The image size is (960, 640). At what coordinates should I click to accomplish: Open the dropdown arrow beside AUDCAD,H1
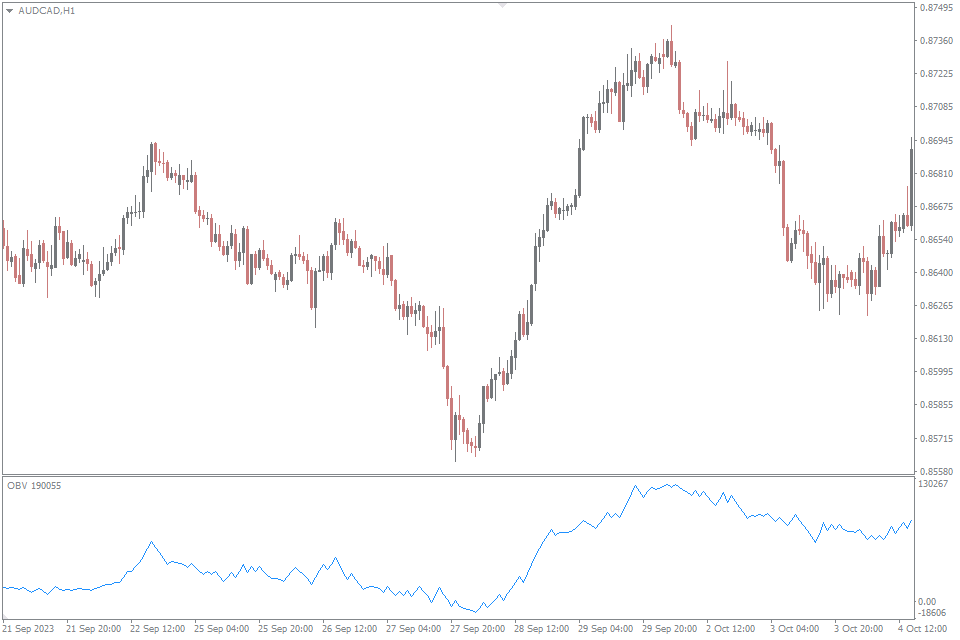click(10, 10)
